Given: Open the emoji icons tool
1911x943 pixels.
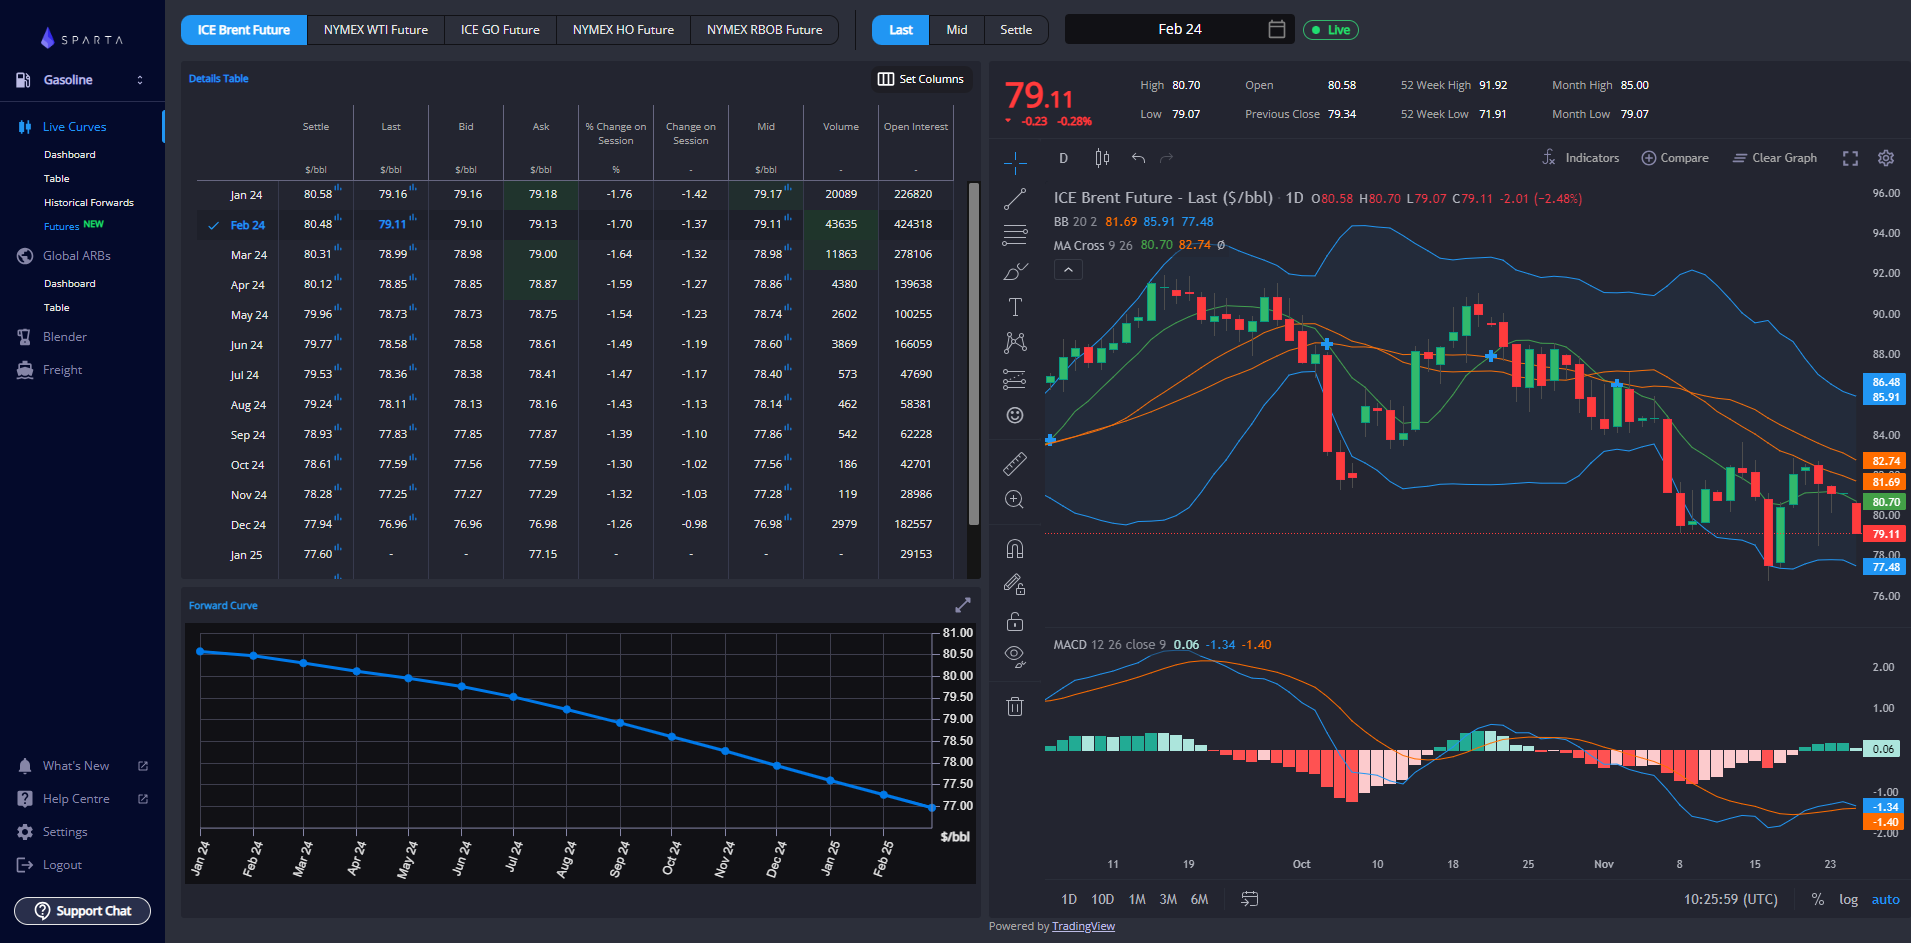Looking at the screenshot, I should [1015, 415].
